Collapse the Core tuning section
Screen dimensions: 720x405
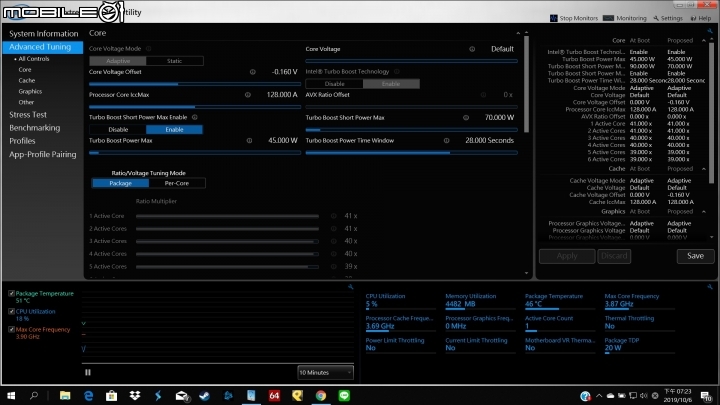[x=518, y=33]
